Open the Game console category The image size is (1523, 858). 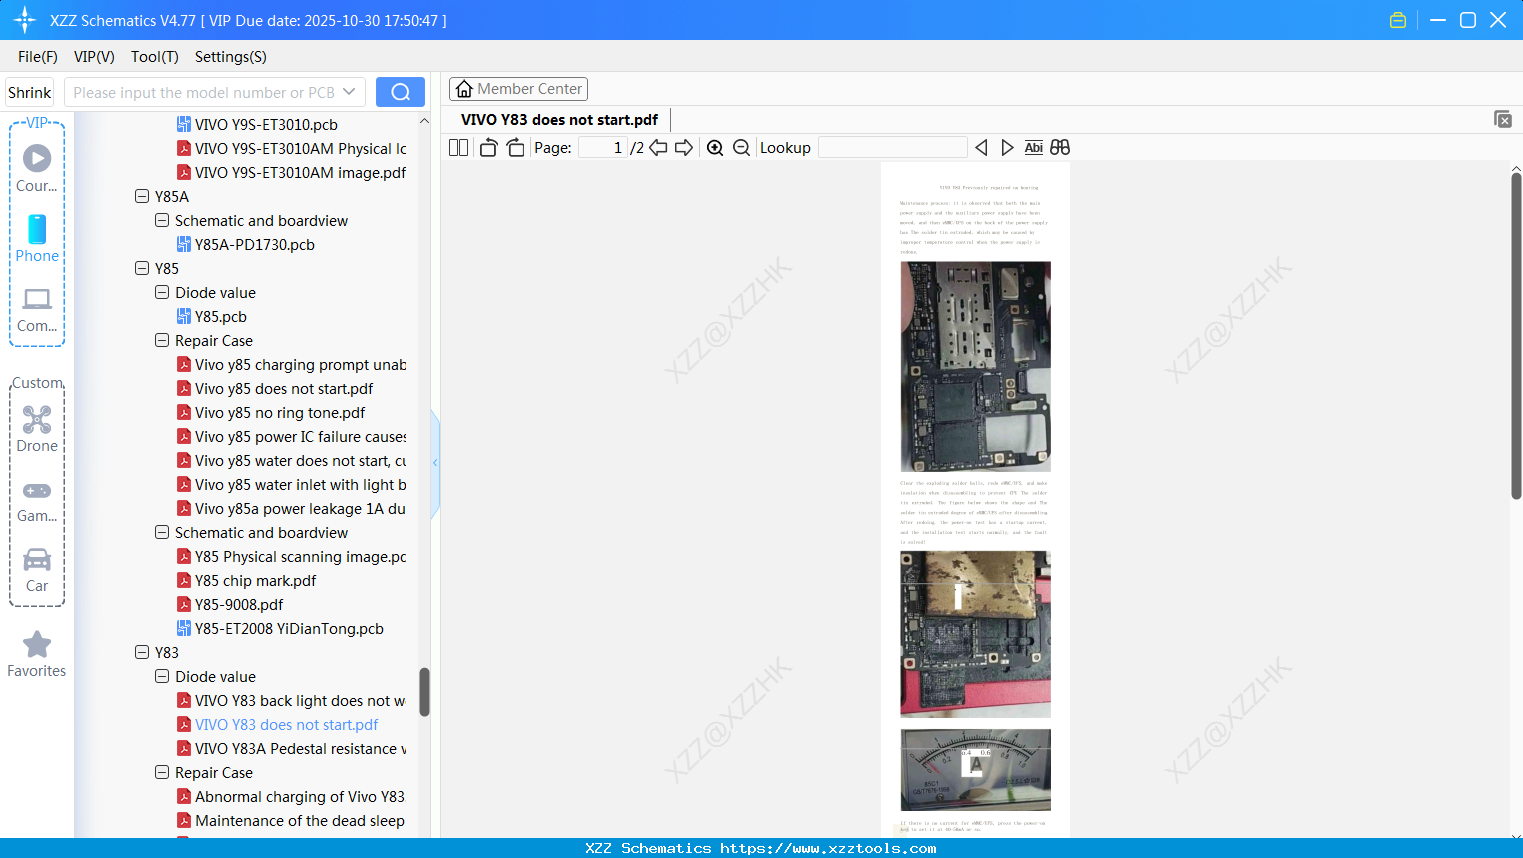[37, 500]
